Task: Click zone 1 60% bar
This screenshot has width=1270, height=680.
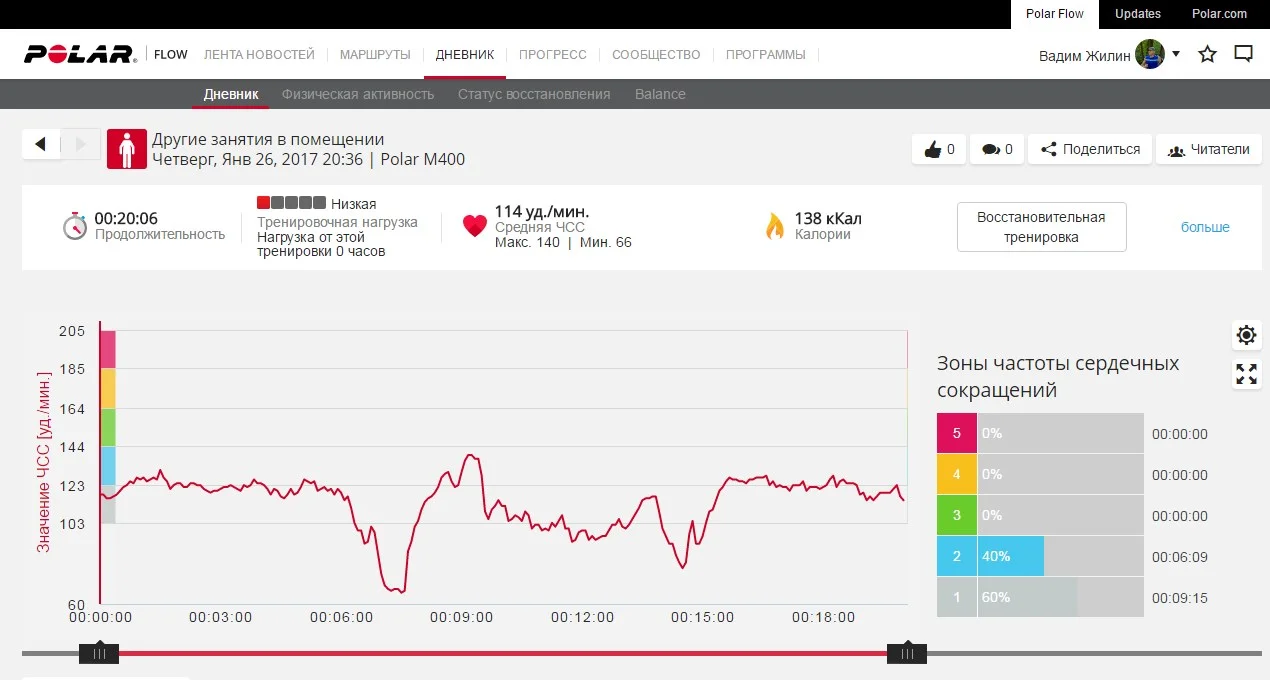Action: (x=1028, y=597)
